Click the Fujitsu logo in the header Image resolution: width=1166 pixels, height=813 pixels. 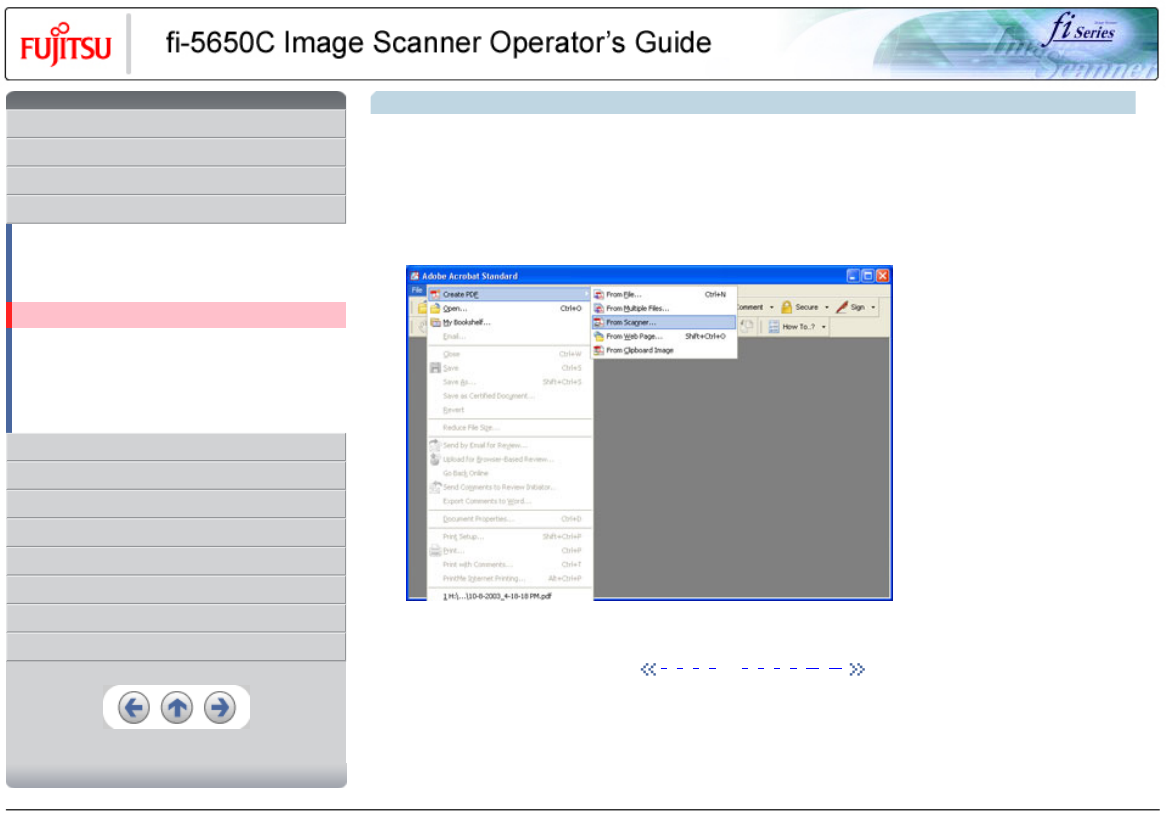[x=65, y=45]
